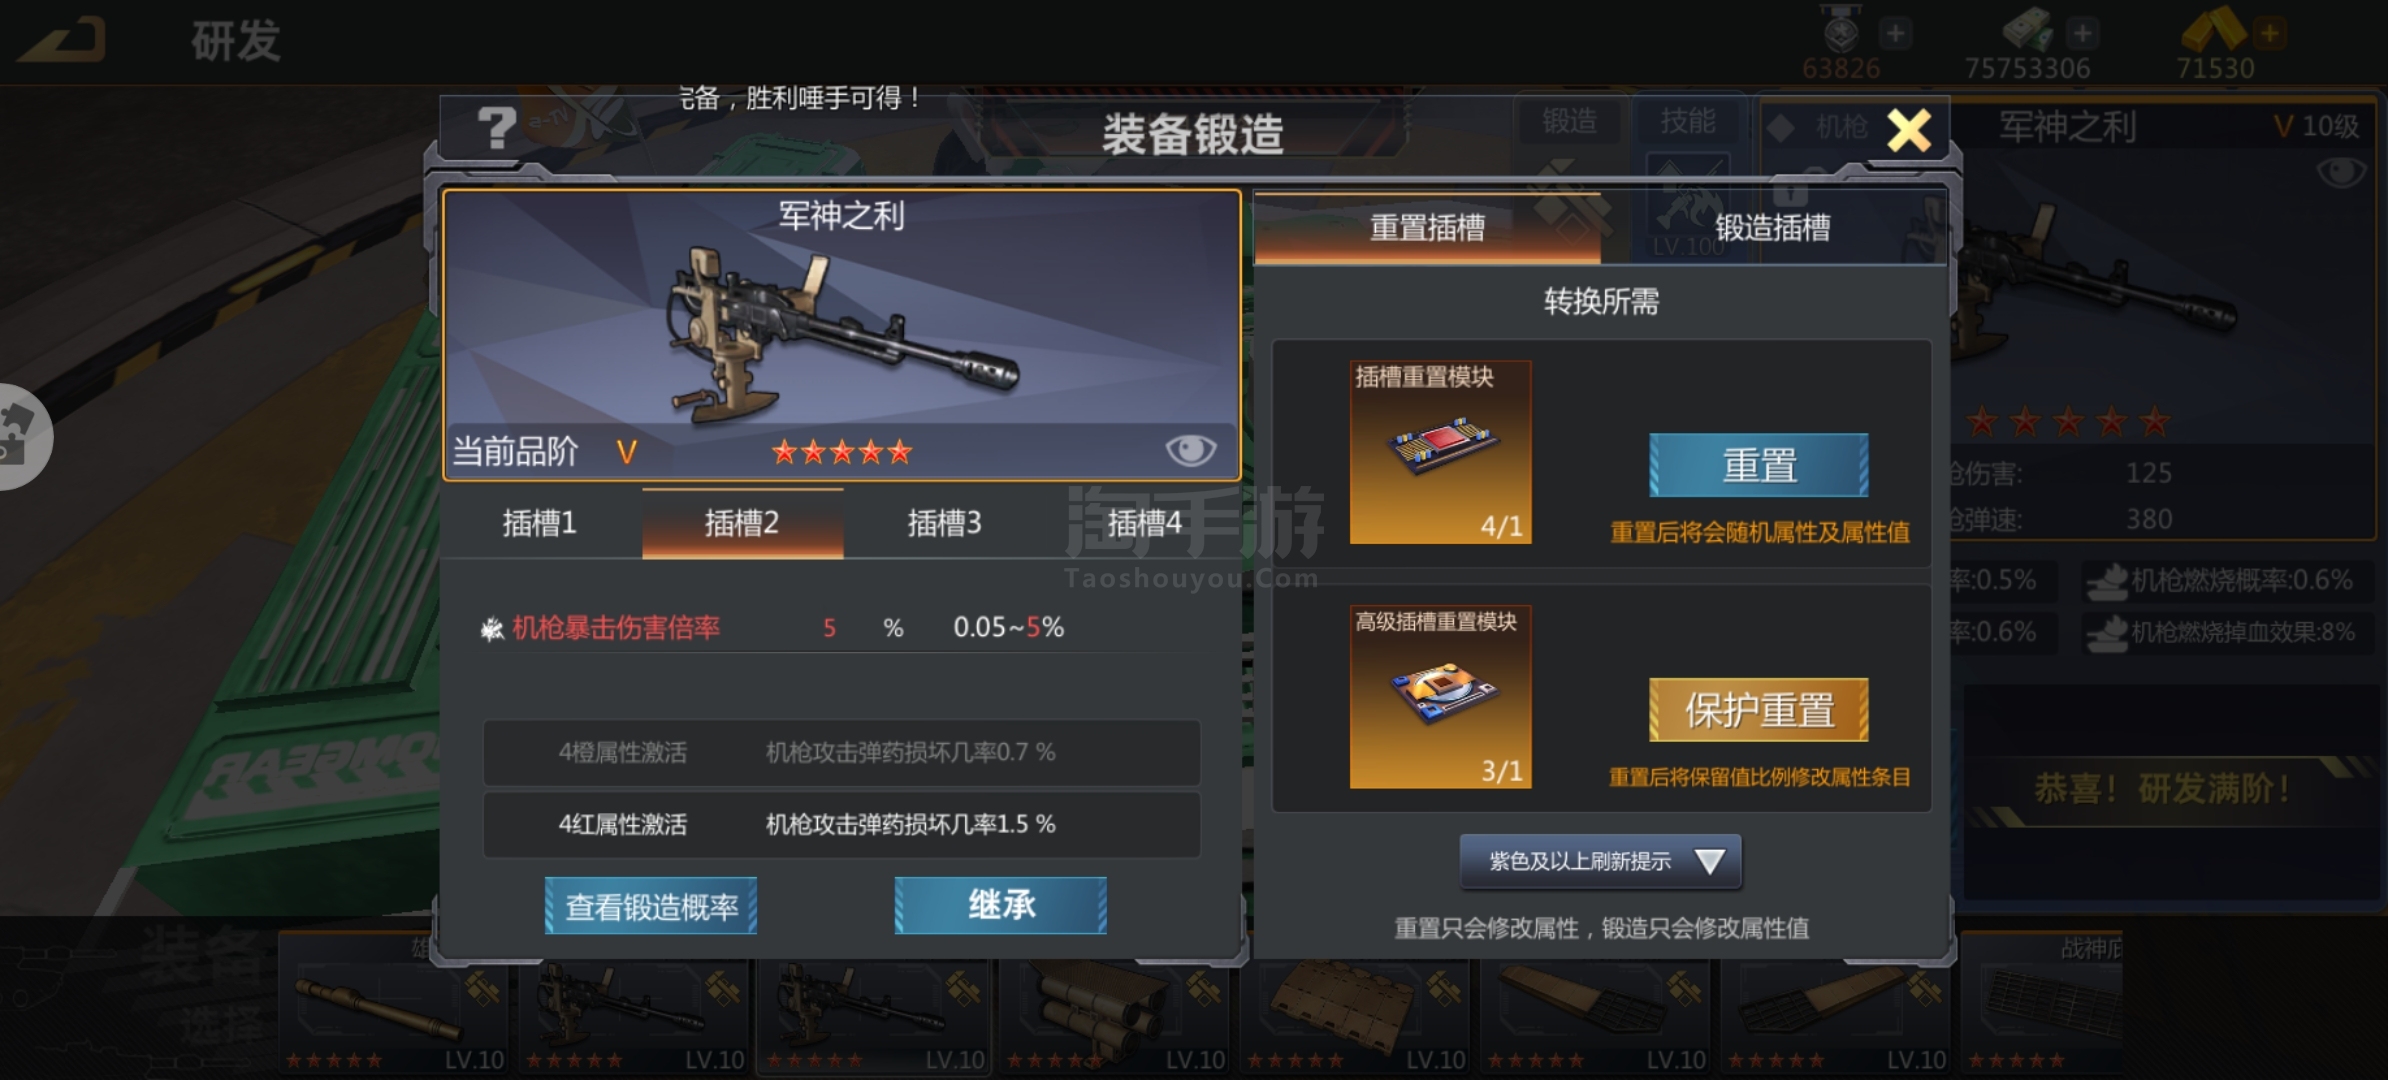The width and height of the screenshot is (2388, 1080).
Task: Select the 插槽3 tab
Action: 944,523
